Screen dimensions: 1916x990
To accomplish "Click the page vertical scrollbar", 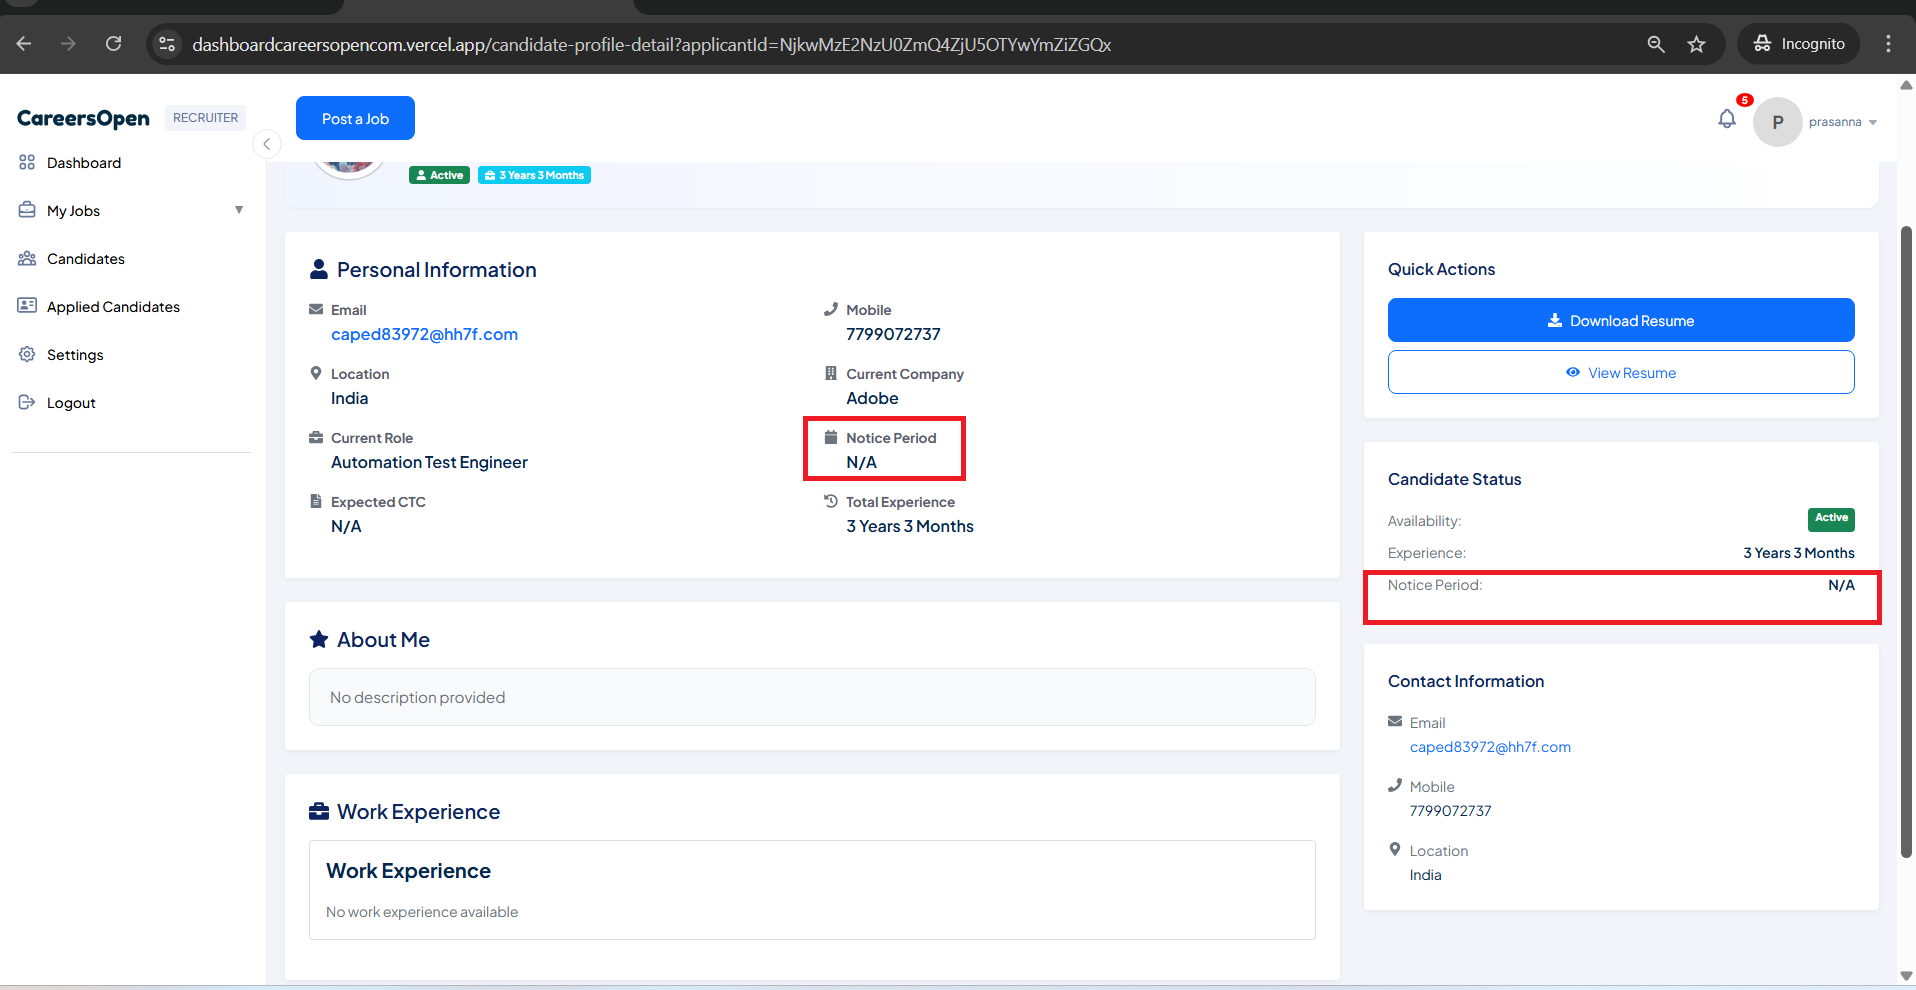I will [1906, 540].
